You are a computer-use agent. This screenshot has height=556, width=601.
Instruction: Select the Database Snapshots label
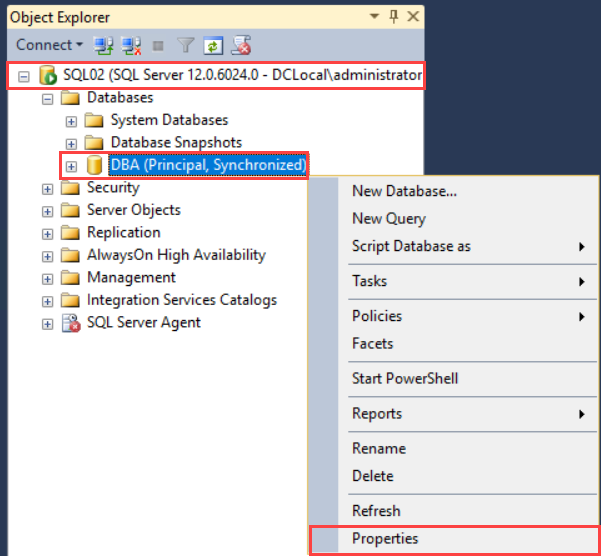coord(176,143)
